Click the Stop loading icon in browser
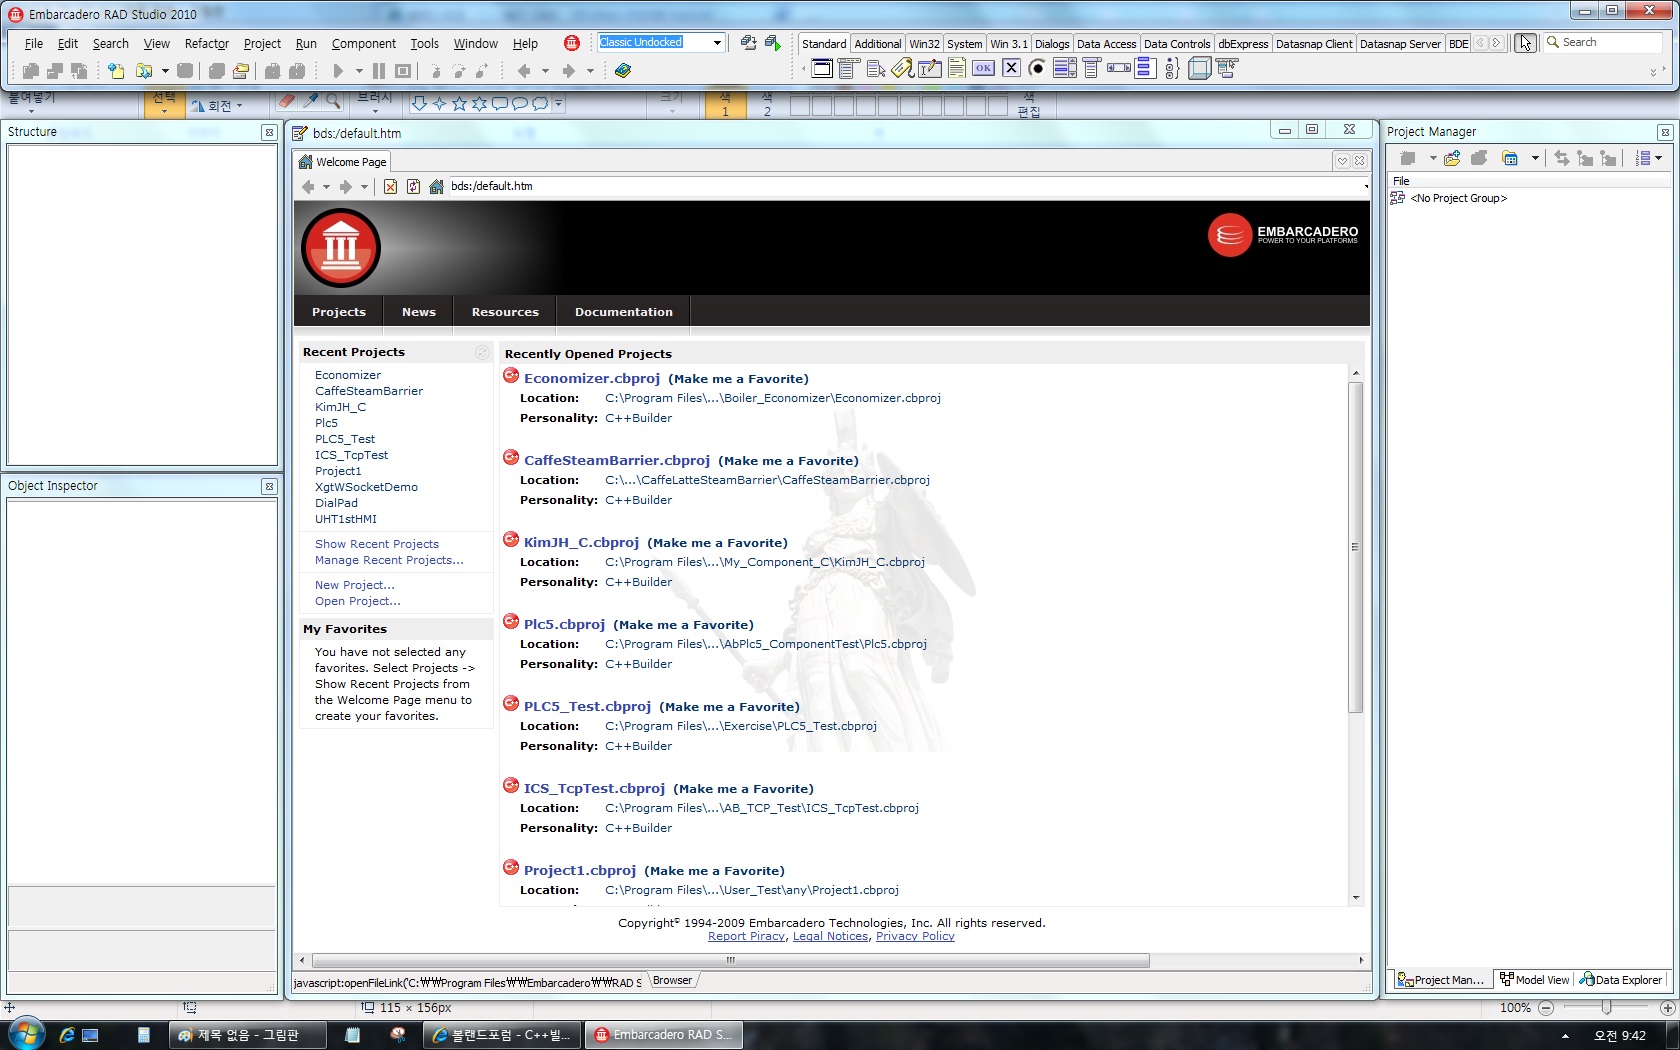The width and height of the screenshot is (1680, 1050). [390, 187]
